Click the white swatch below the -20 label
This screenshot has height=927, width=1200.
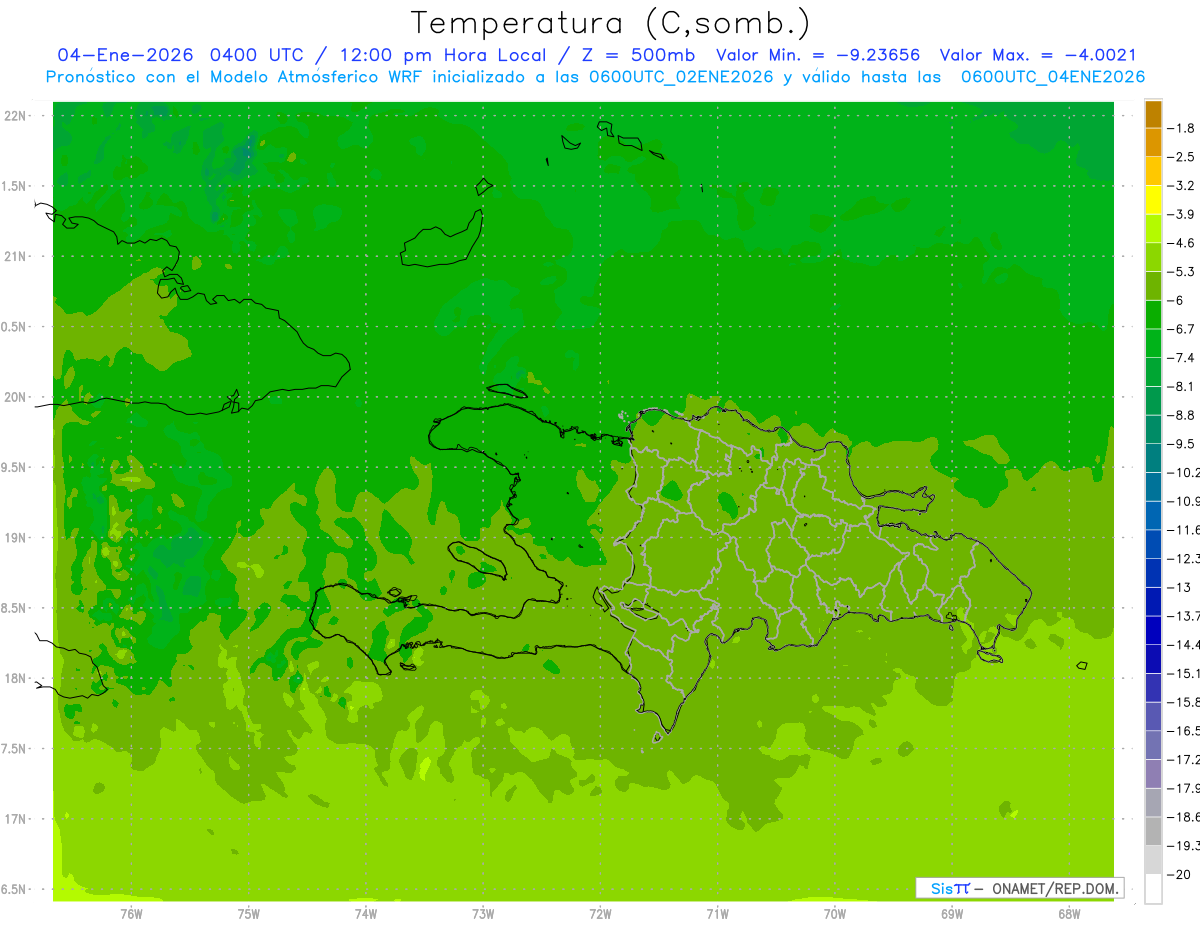coord(1153,889)
